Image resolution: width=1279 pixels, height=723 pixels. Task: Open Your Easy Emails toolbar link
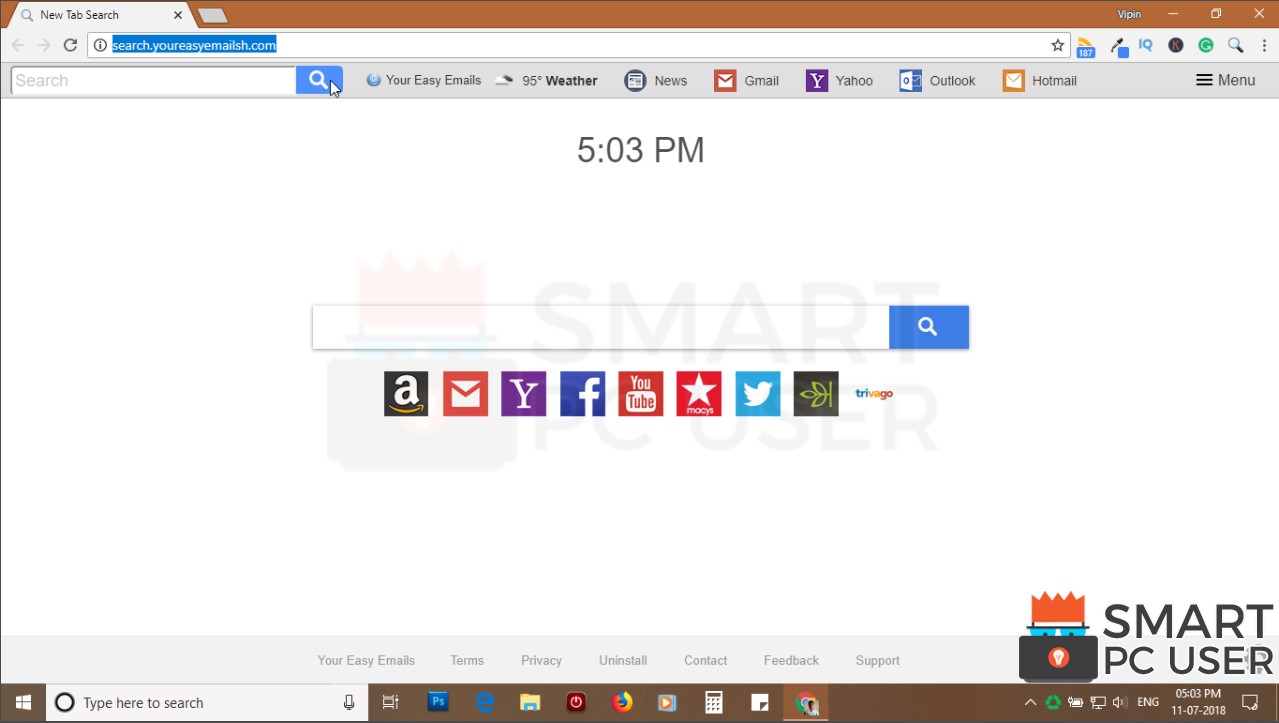coord(423,80)
